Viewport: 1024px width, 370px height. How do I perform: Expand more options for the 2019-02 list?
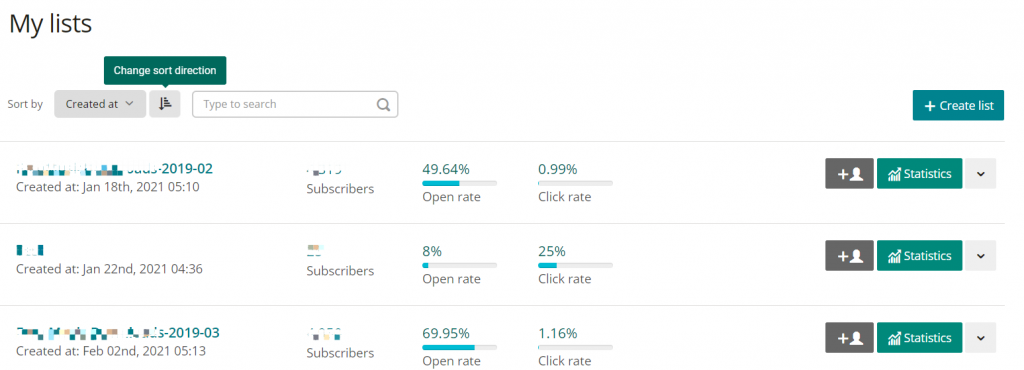(980, 174)
